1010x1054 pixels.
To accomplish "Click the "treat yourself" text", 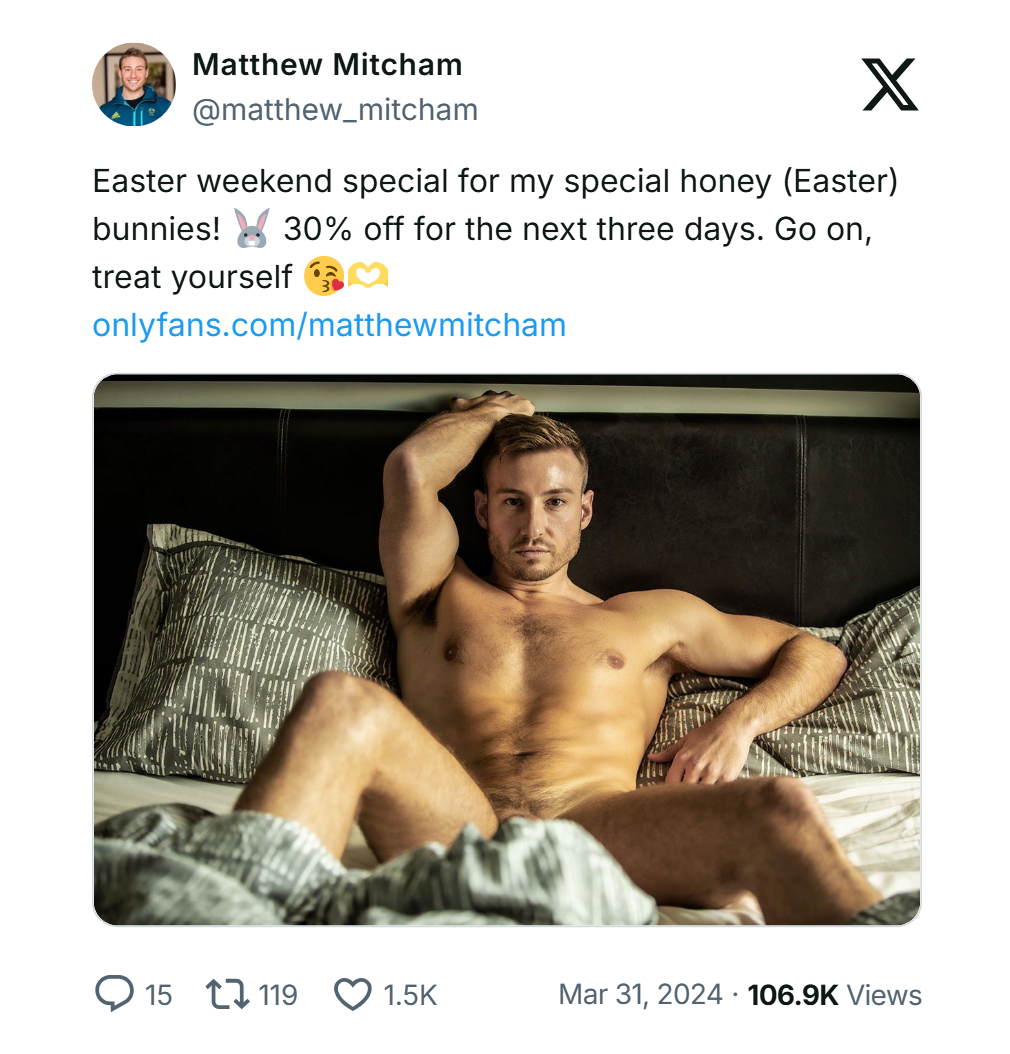I will 192,277.
